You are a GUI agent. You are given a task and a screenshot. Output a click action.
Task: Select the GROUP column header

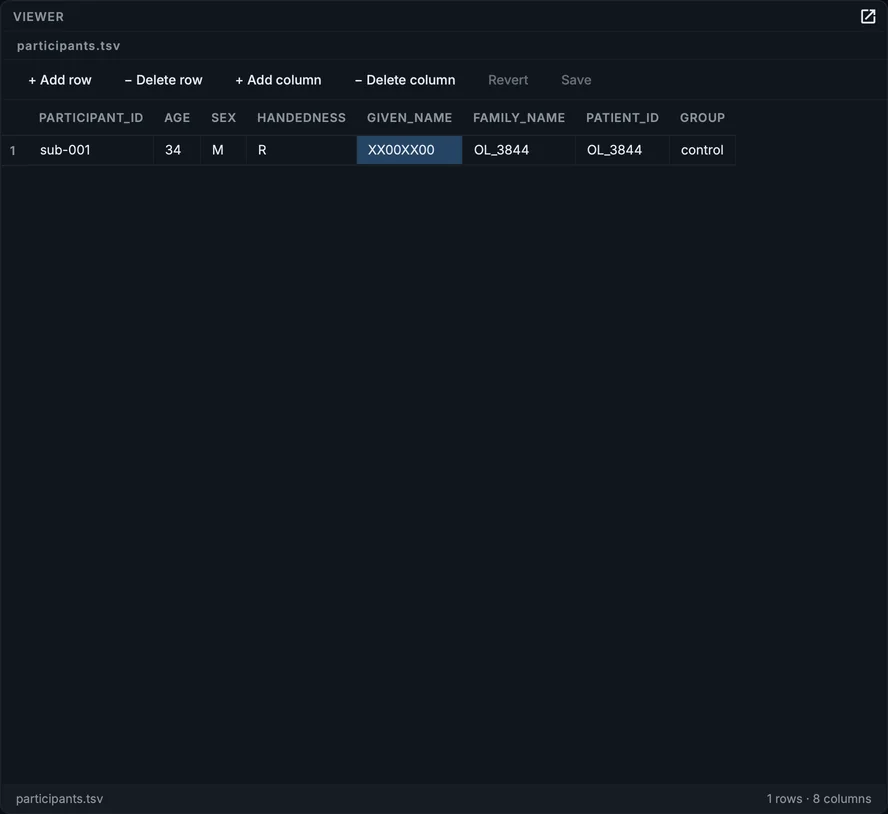click(x=702, y=118)
